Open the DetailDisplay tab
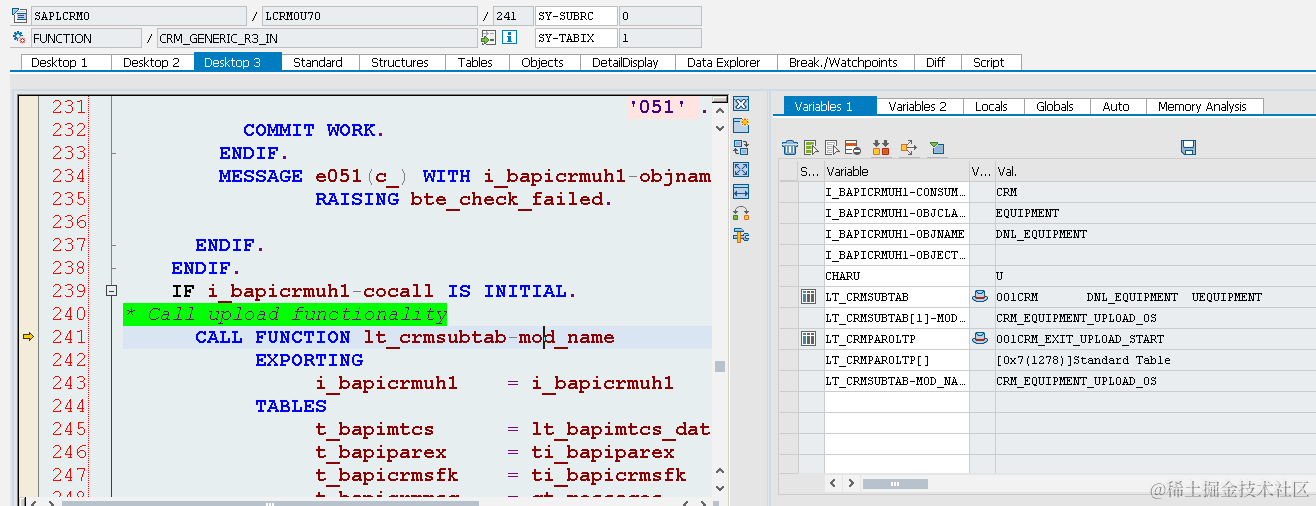The width and height of the screenshot is (1316, 506). click(625, 62)
